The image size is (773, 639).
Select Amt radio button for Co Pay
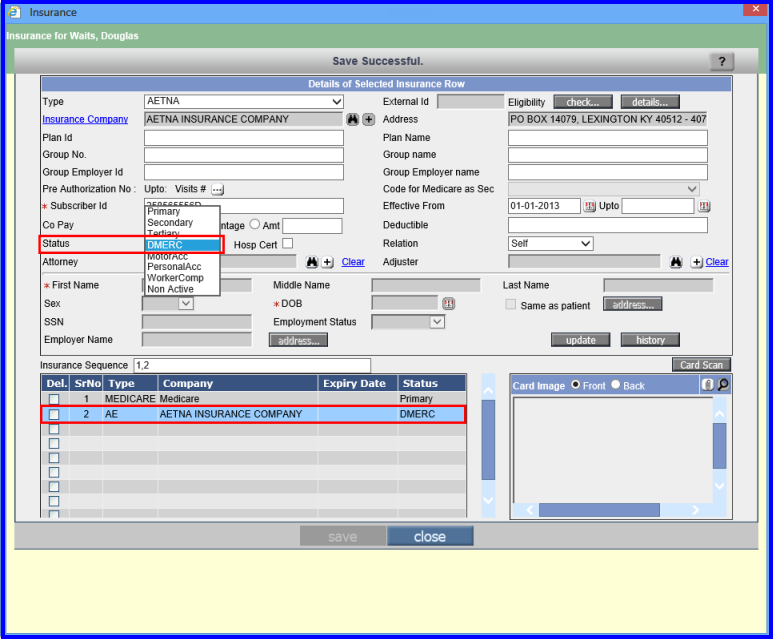[255, 224]
